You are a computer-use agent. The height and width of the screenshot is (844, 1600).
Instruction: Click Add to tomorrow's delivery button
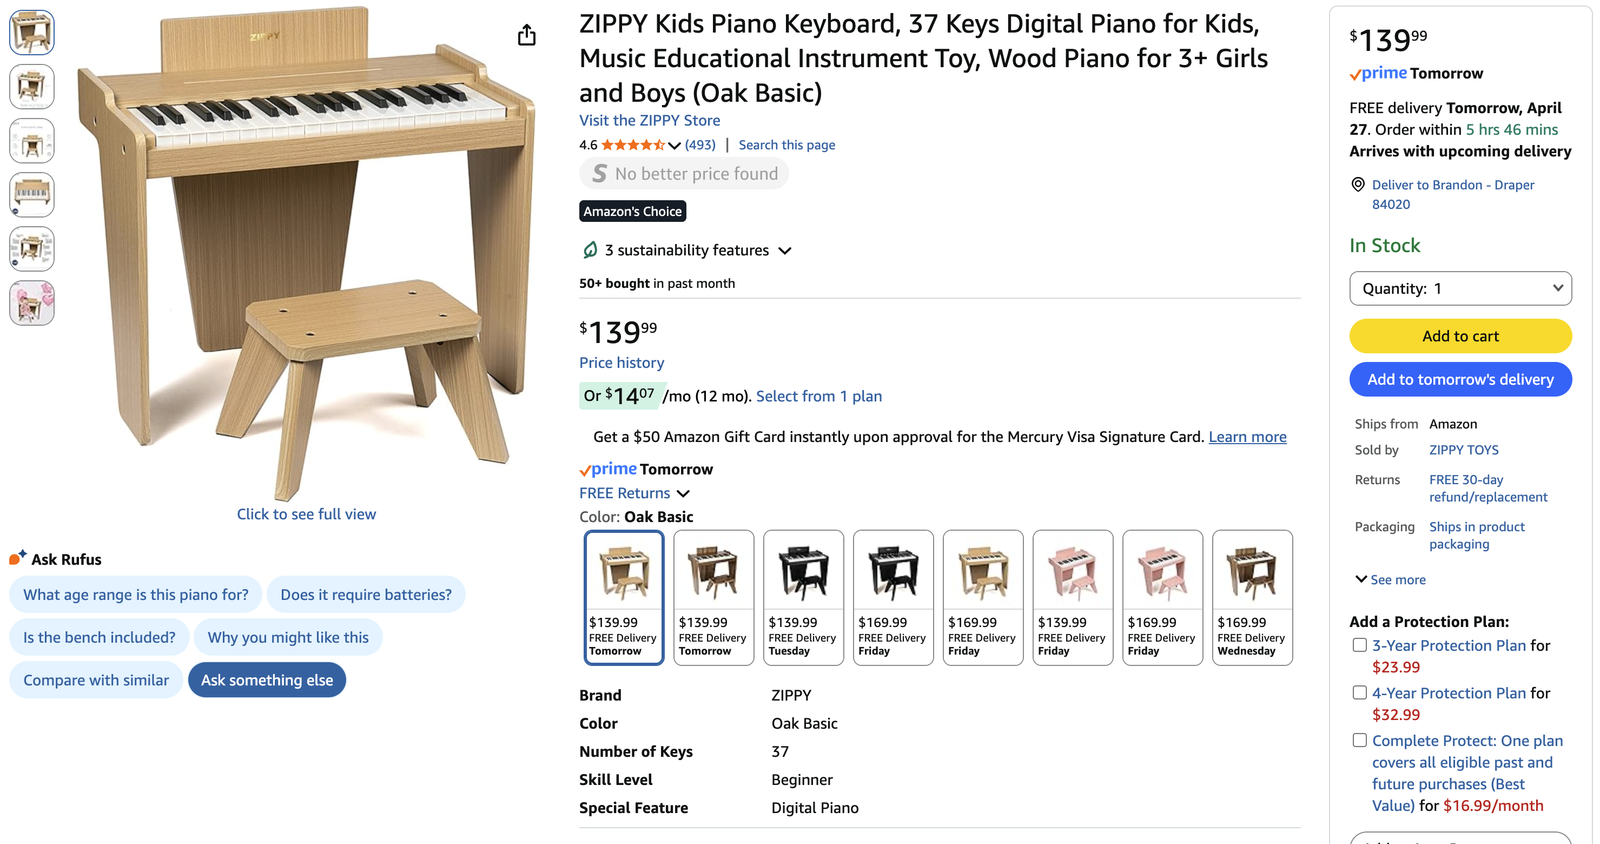pyautogui.click(x=1460, y=379)
